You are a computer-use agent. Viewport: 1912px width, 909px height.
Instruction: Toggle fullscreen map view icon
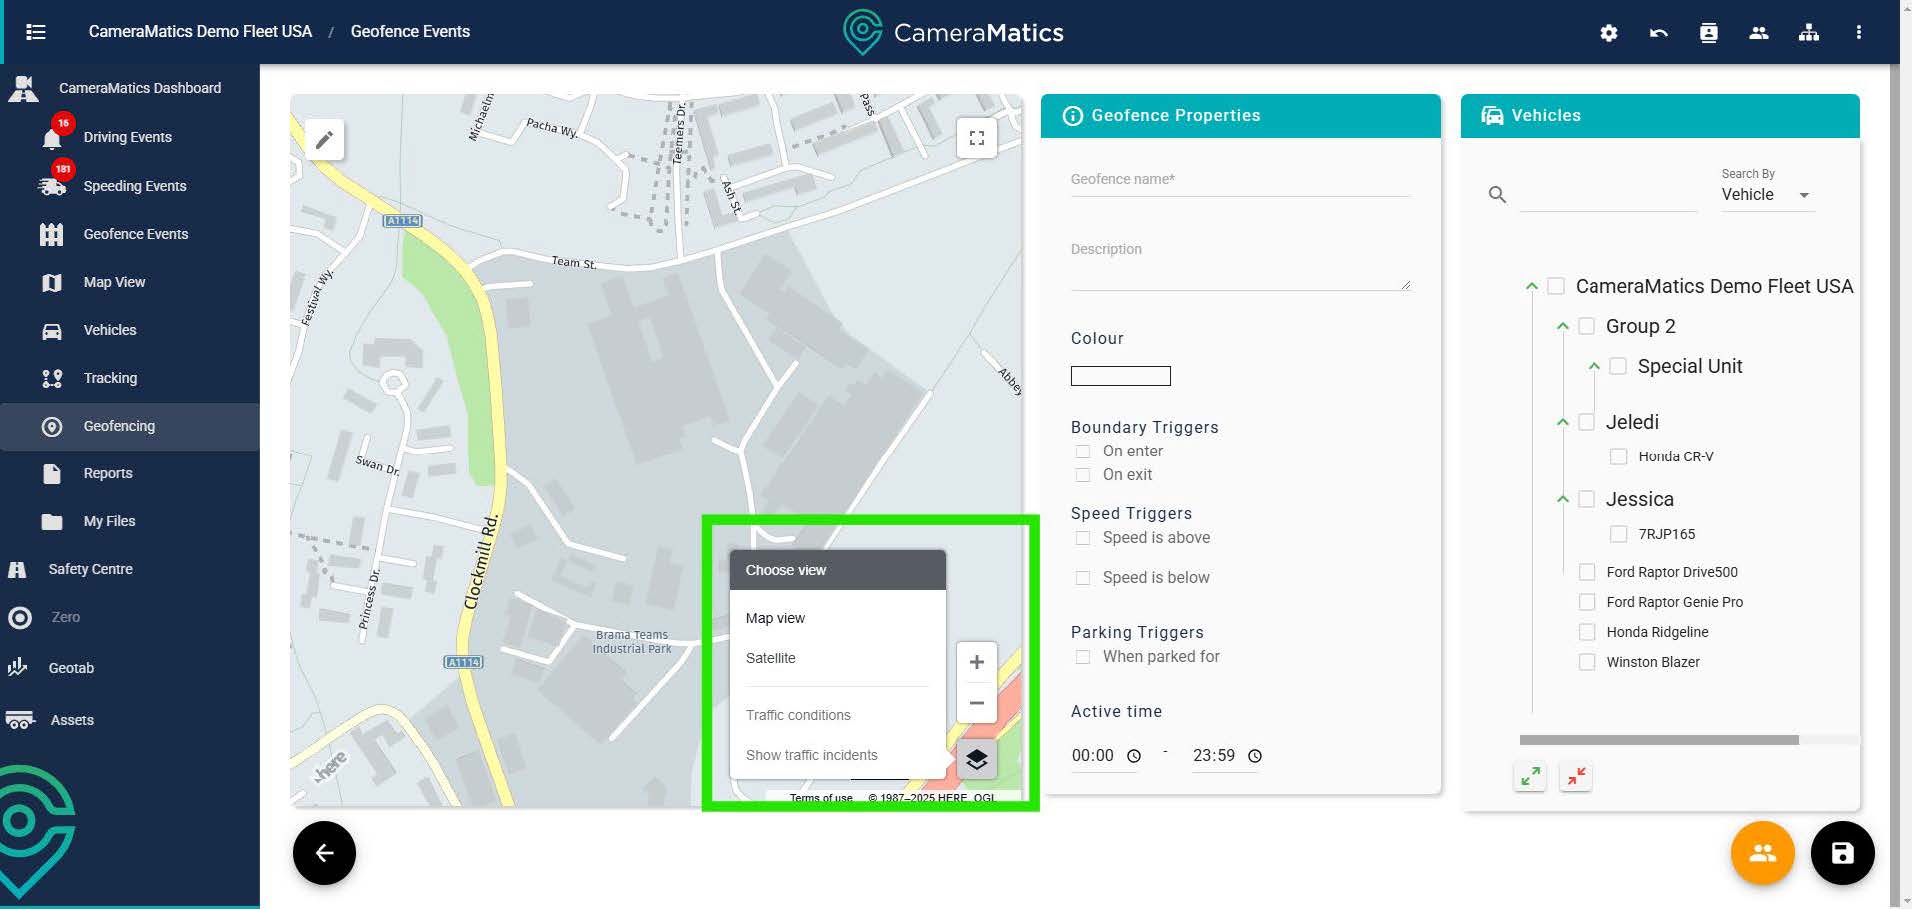point(976,139)
